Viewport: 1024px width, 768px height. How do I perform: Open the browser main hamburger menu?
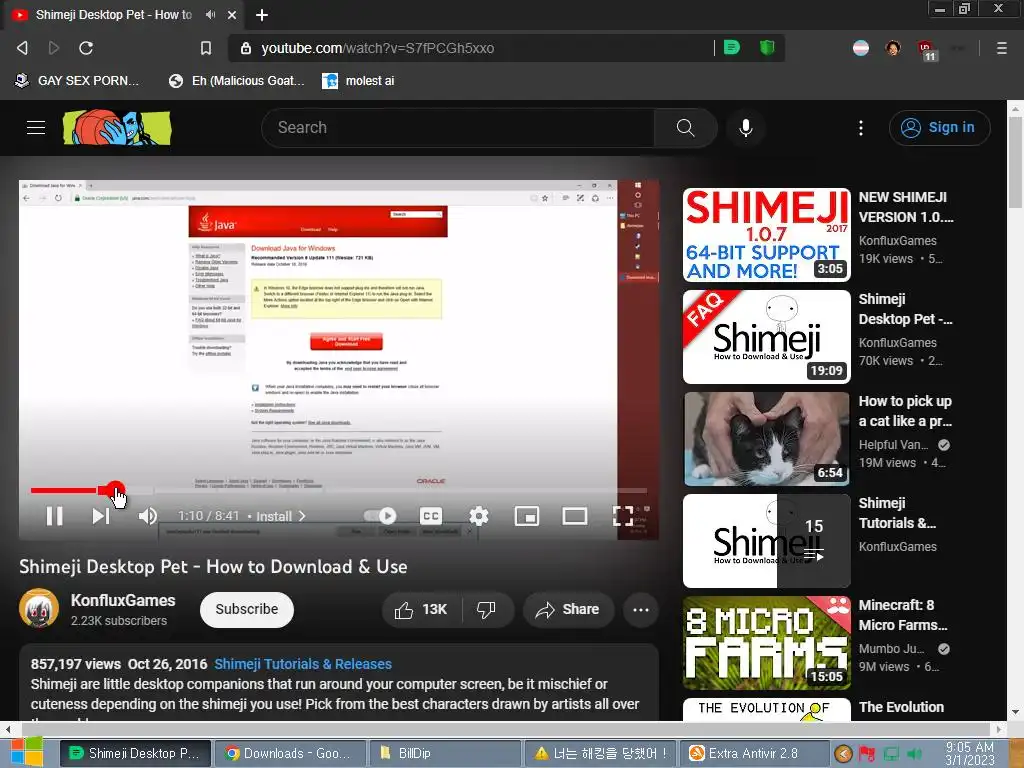(1002, 48)
